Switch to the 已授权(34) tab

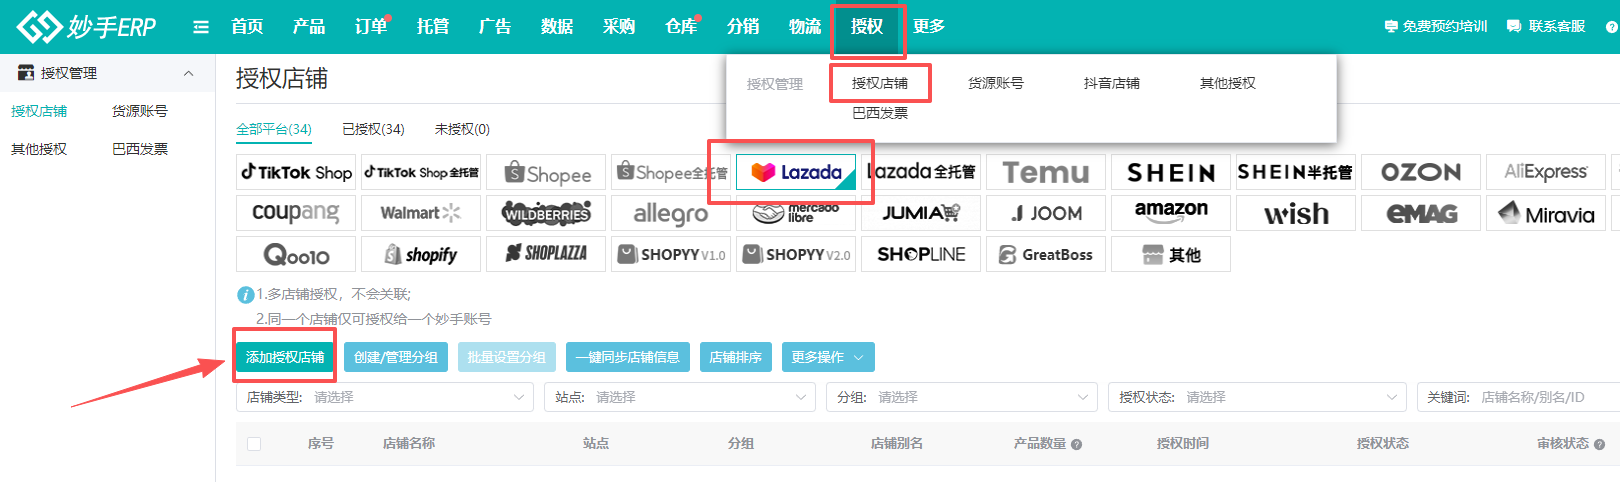(x=373, y=129)
